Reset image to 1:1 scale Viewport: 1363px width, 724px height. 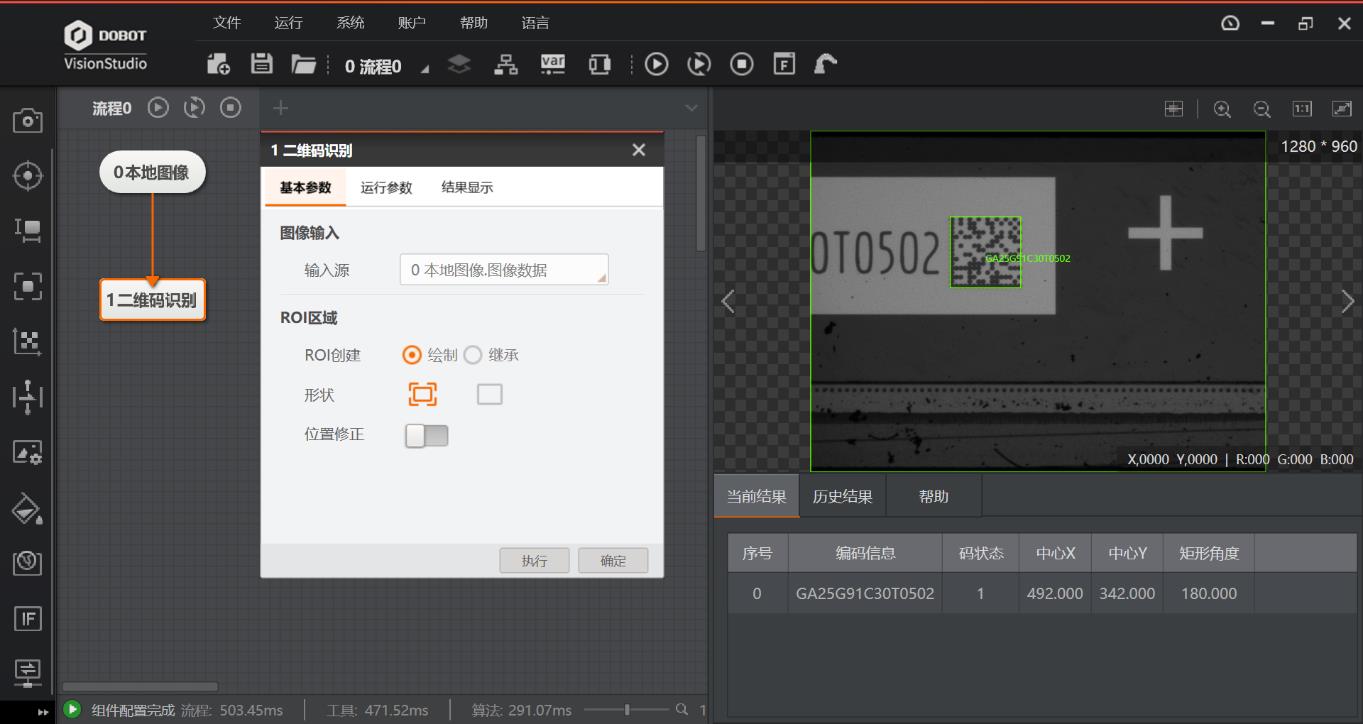(1302, 109)
